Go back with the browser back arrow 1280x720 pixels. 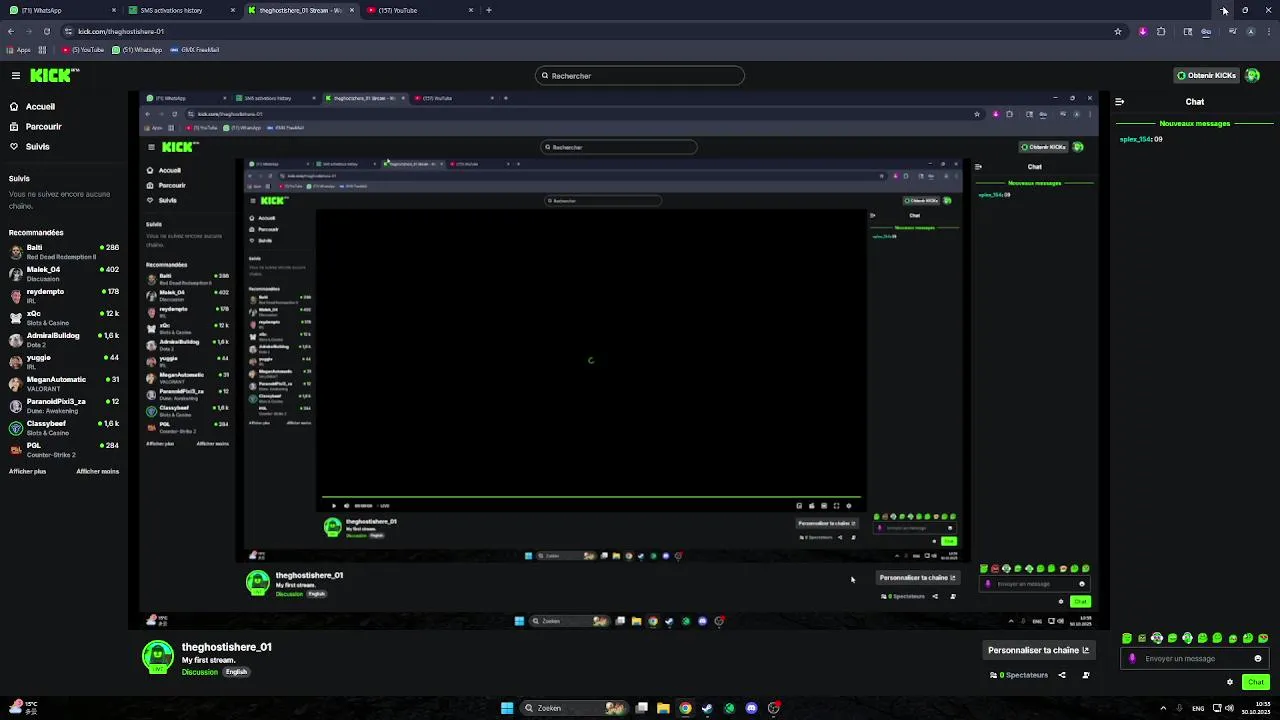[11, 31]
